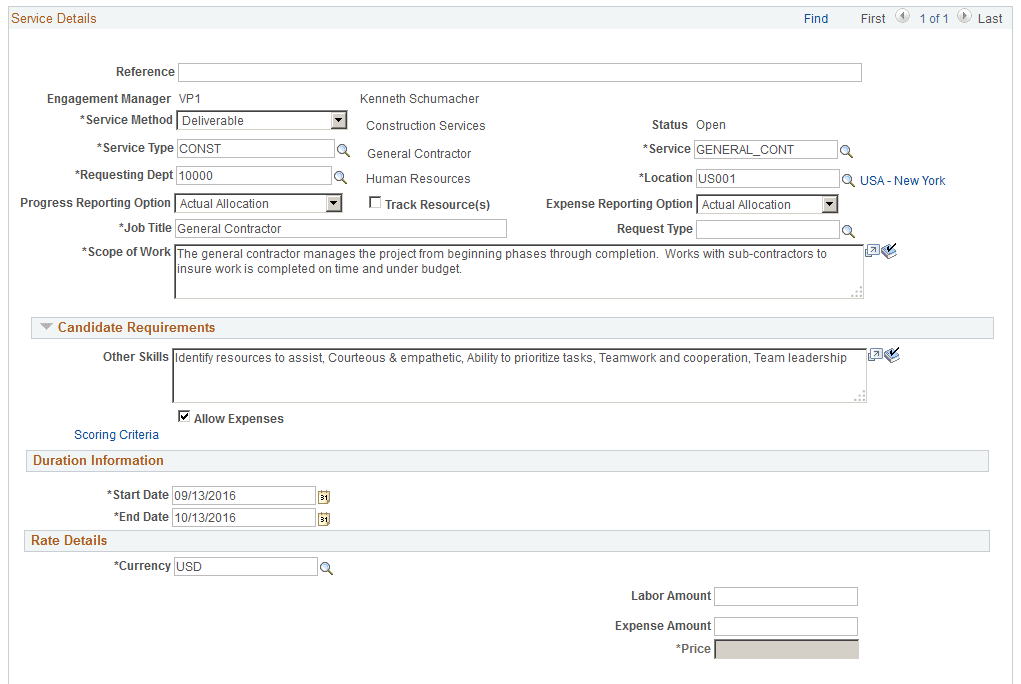
Task: Spell check the Other Skills field
Action: [x=892, y=354]
